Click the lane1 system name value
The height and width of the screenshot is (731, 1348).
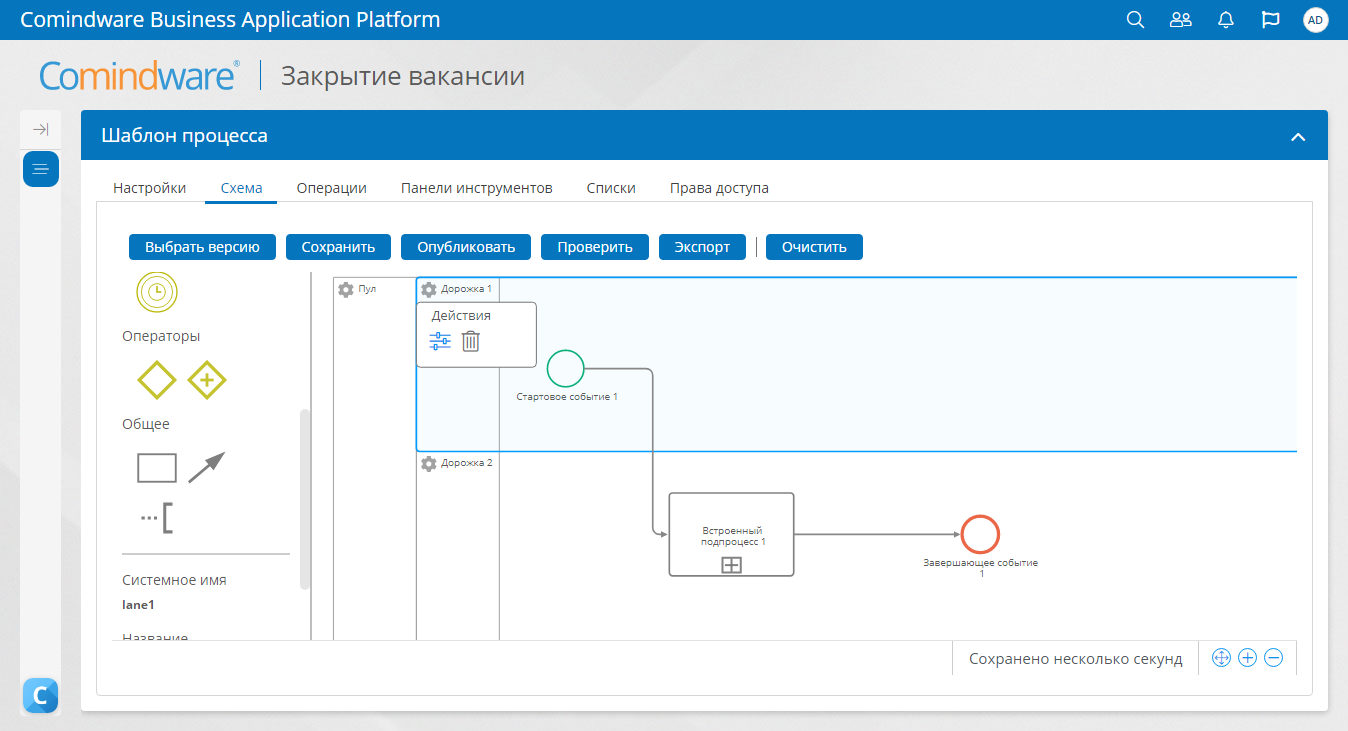pos(138,605)
